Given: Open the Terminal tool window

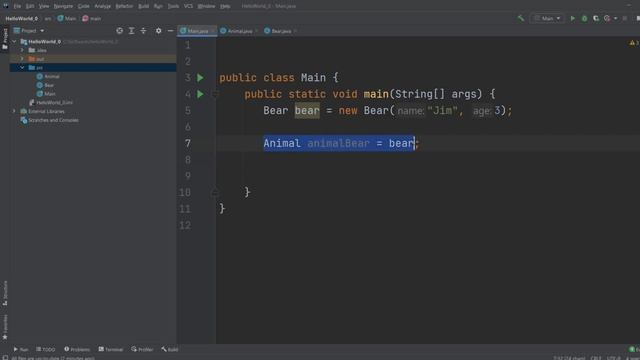Looking at the screenshot, I should [x=111, y=349].
